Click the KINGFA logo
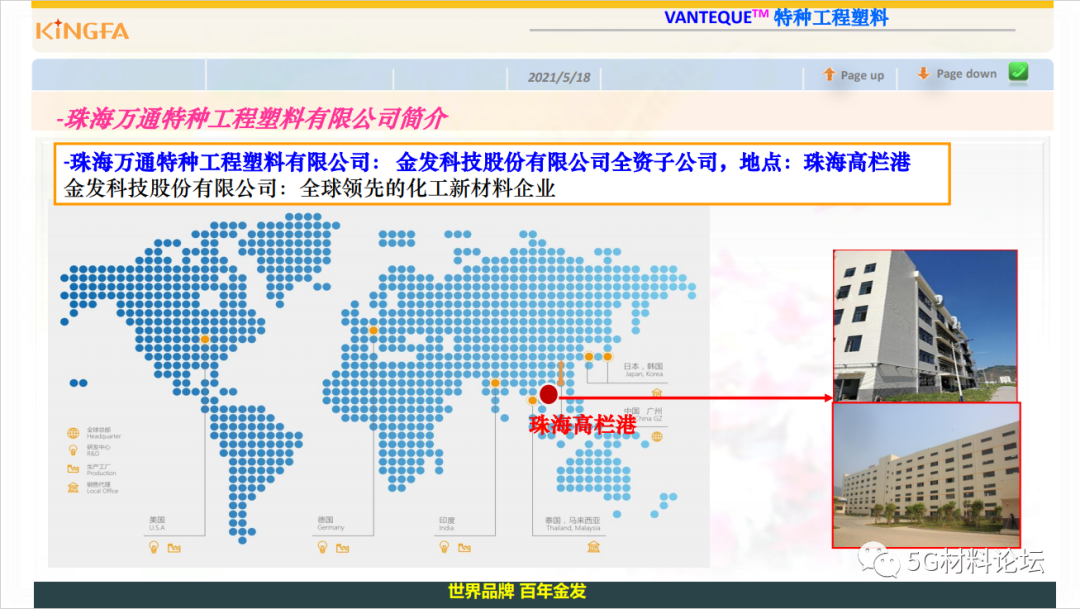 click(x=82, y=30)
